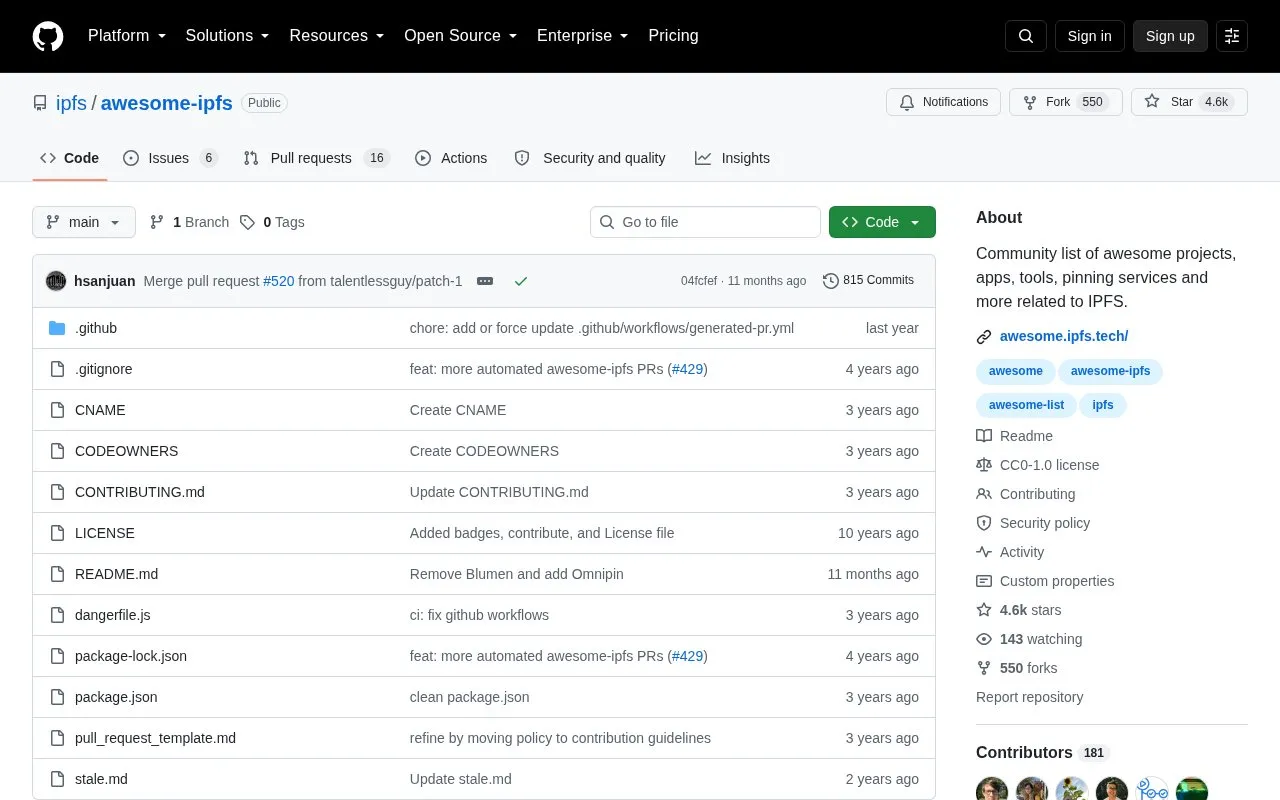Fork the awesome-ipfs repository

(1065, 102)
